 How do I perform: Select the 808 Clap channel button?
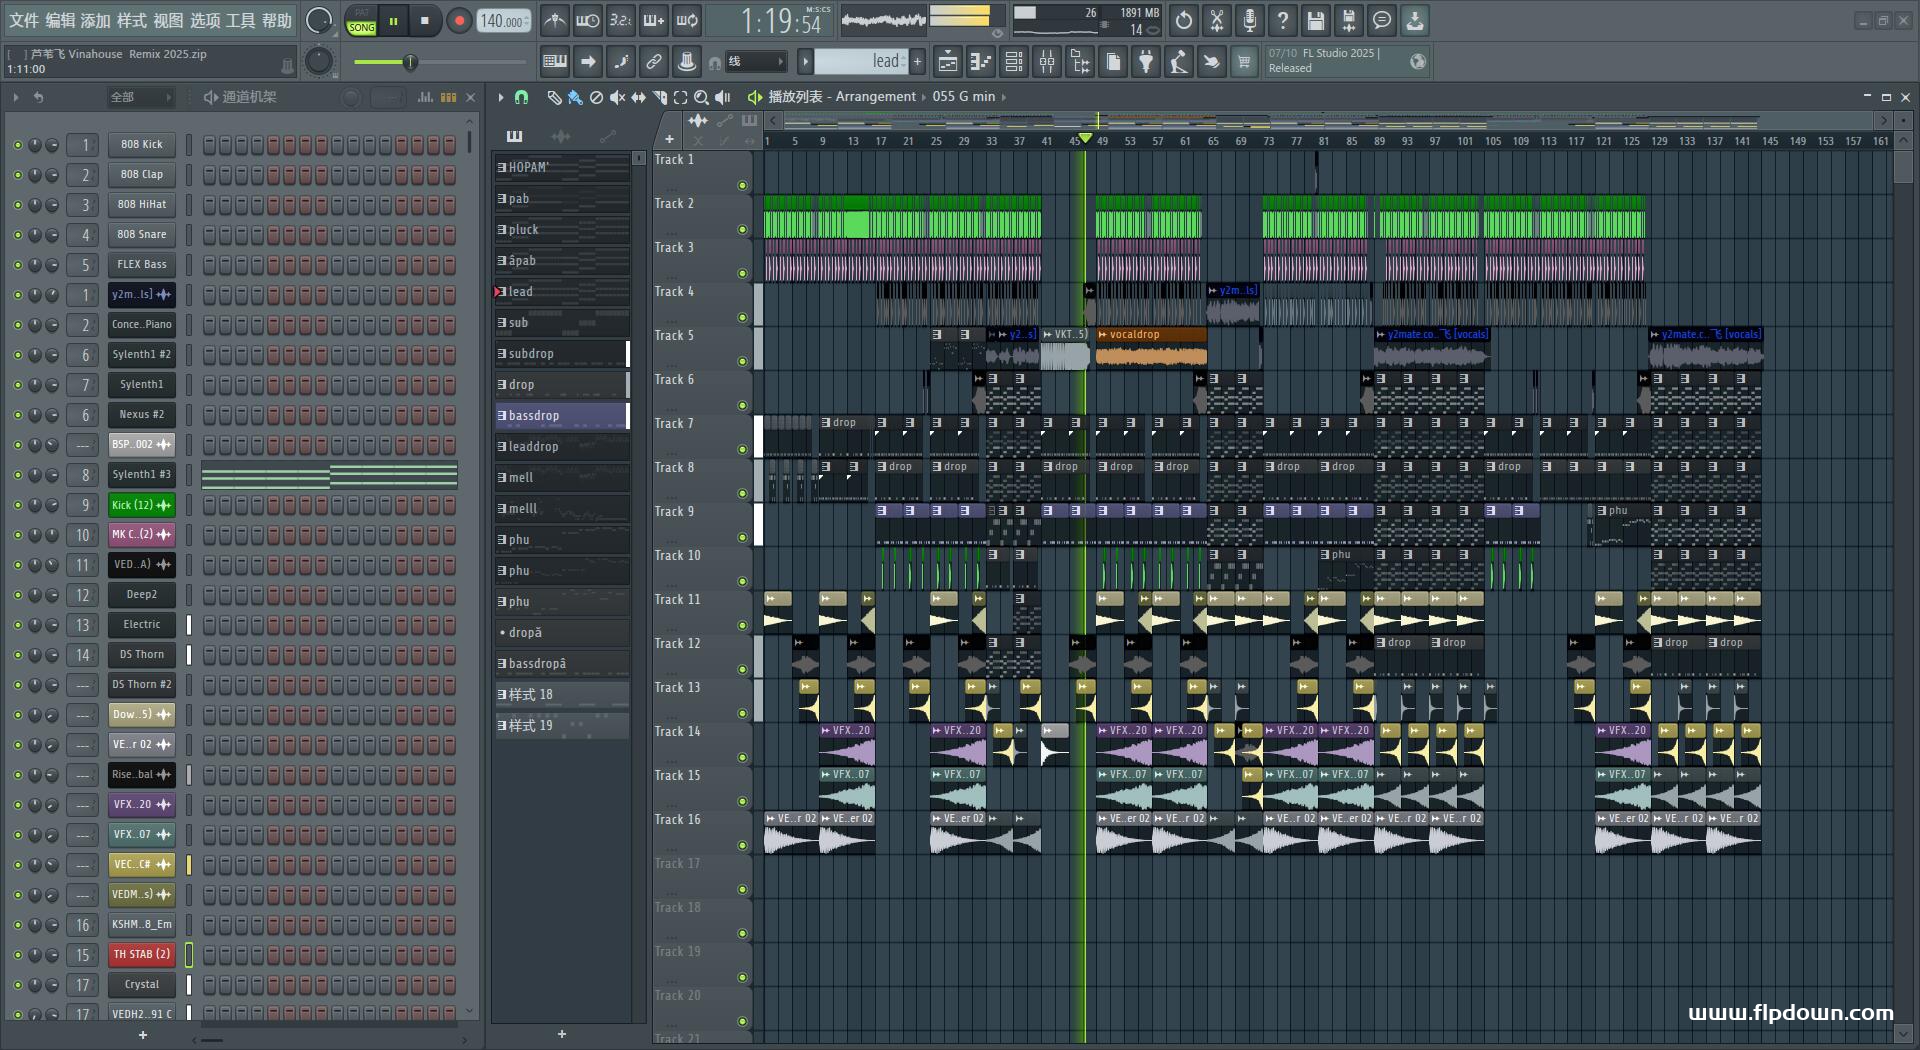pyautogui.click(x=141, y=175)
